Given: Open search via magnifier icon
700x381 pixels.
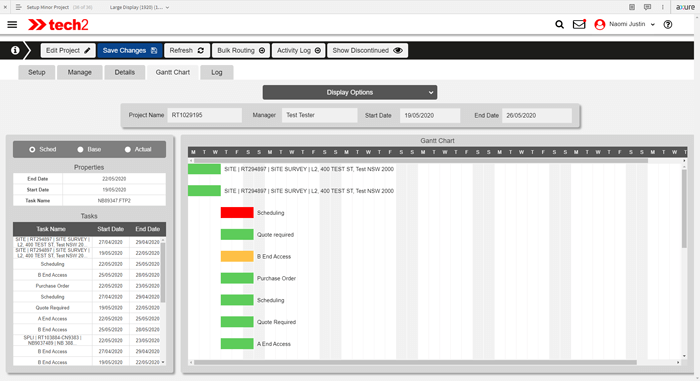Looking at the screenshot, I should coord(559,25).
